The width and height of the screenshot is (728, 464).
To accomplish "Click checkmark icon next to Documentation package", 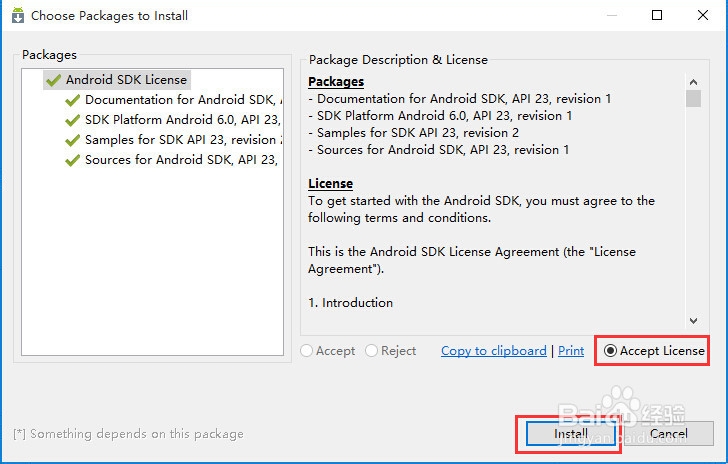I will pyautogui.click(x=72, y=100).
